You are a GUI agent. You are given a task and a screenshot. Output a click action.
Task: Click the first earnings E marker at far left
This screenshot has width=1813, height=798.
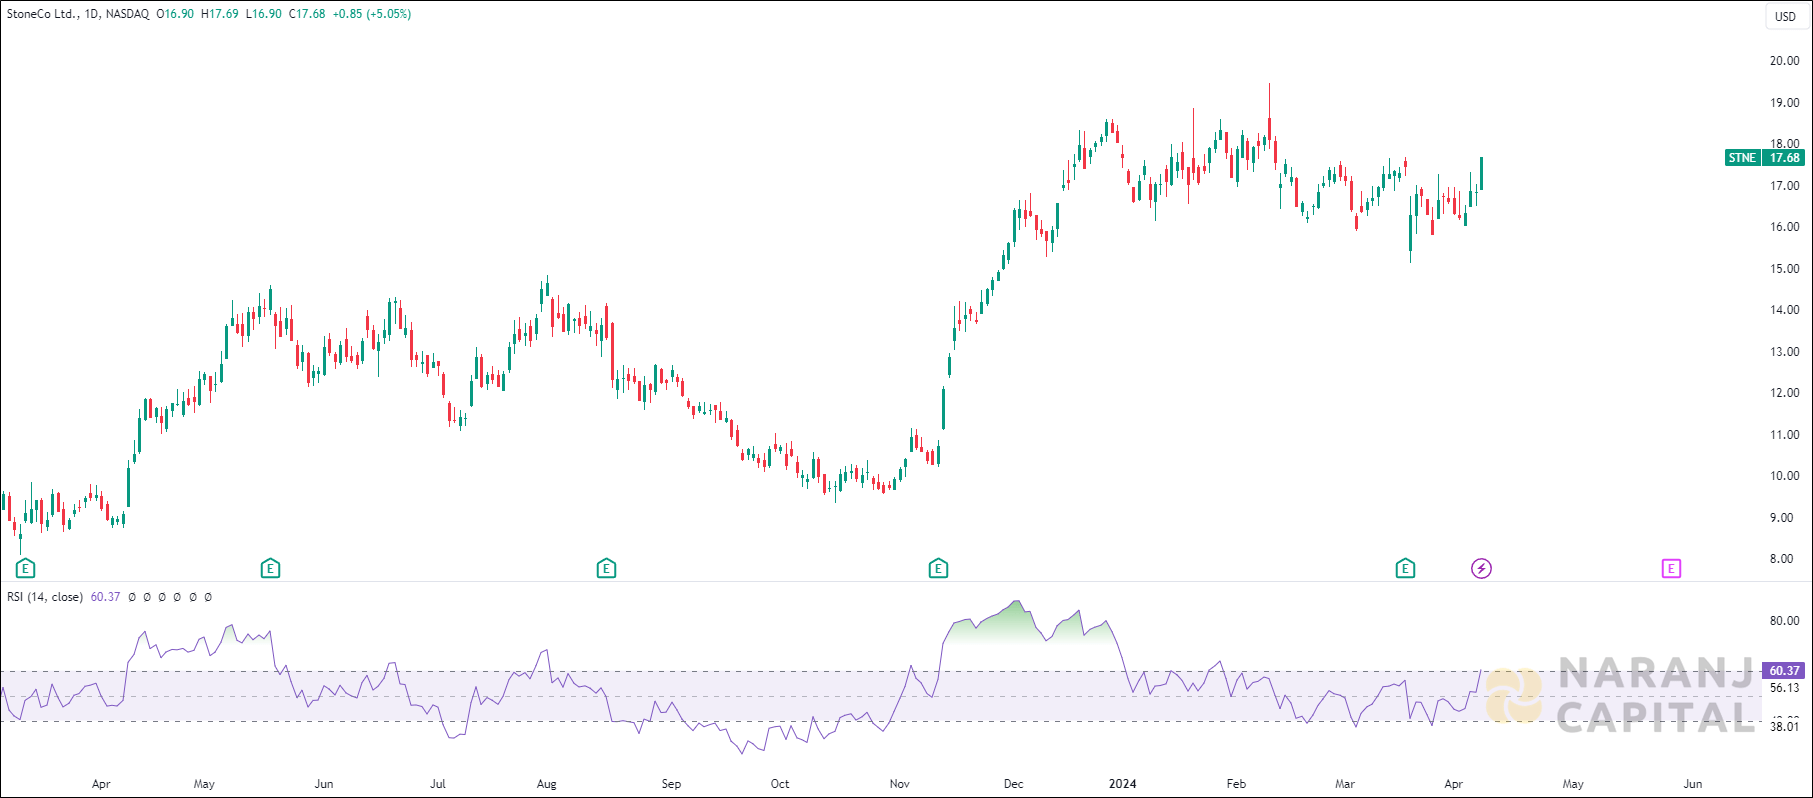click(x=26, y=569)
